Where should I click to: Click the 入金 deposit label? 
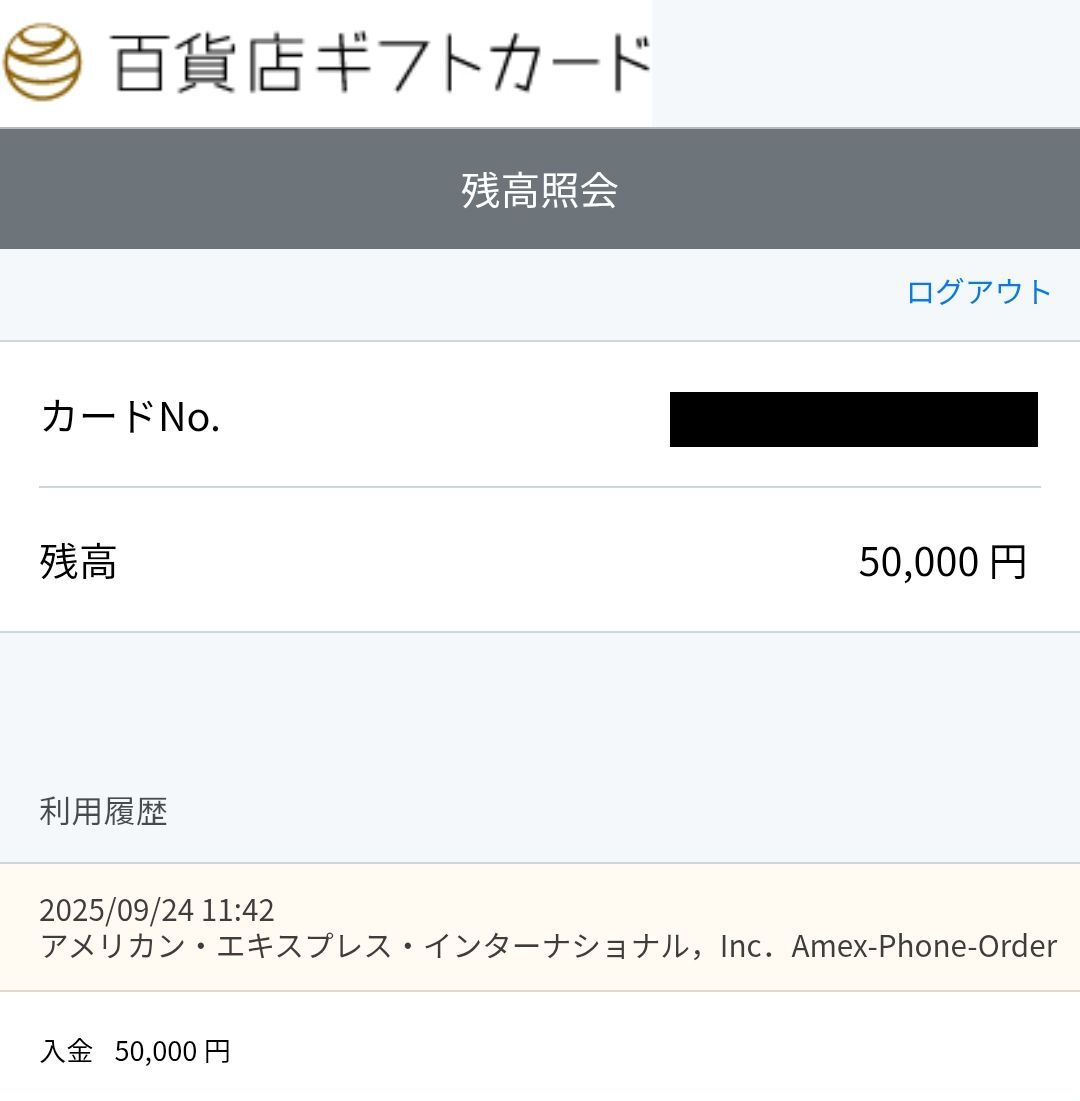pos(66,1051)
